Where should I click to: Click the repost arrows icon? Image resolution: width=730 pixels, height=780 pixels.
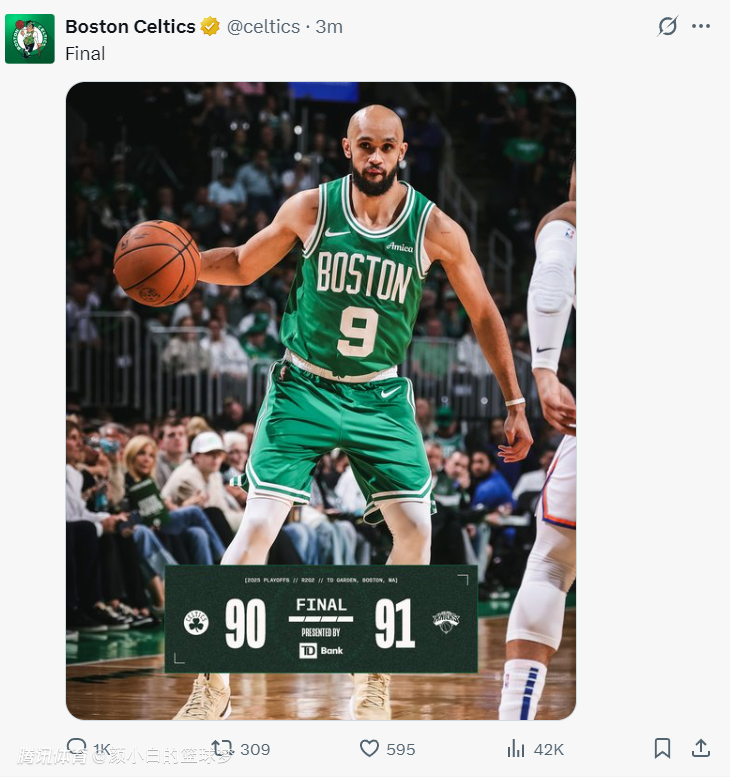point(222,748)
